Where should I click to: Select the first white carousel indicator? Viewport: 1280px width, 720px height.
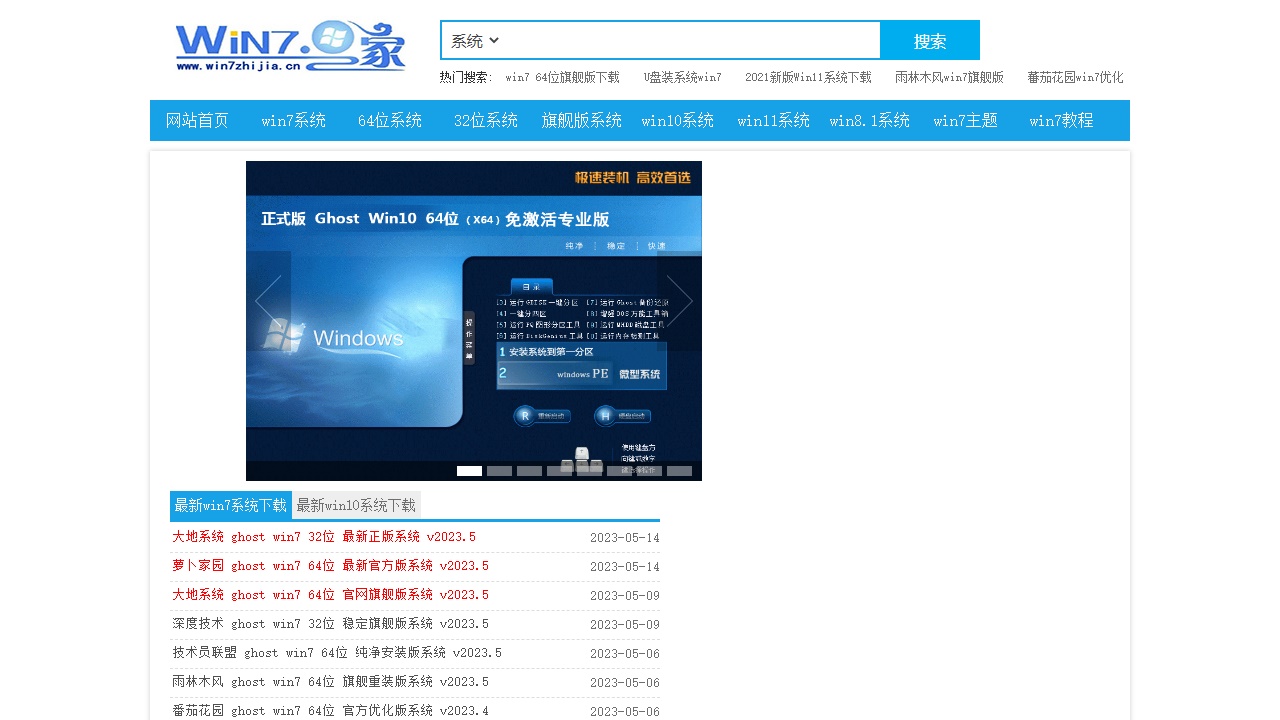coord(469,471)
